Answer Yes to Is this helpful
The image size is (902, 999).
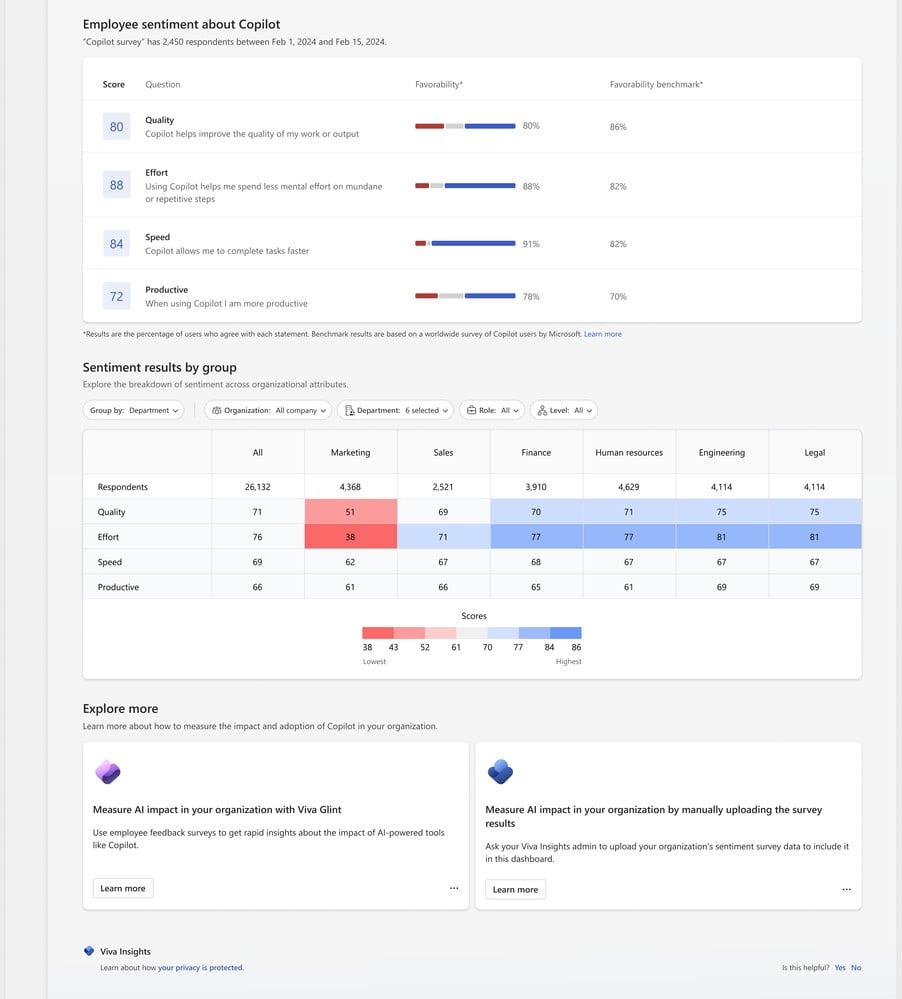pos(840,967)
